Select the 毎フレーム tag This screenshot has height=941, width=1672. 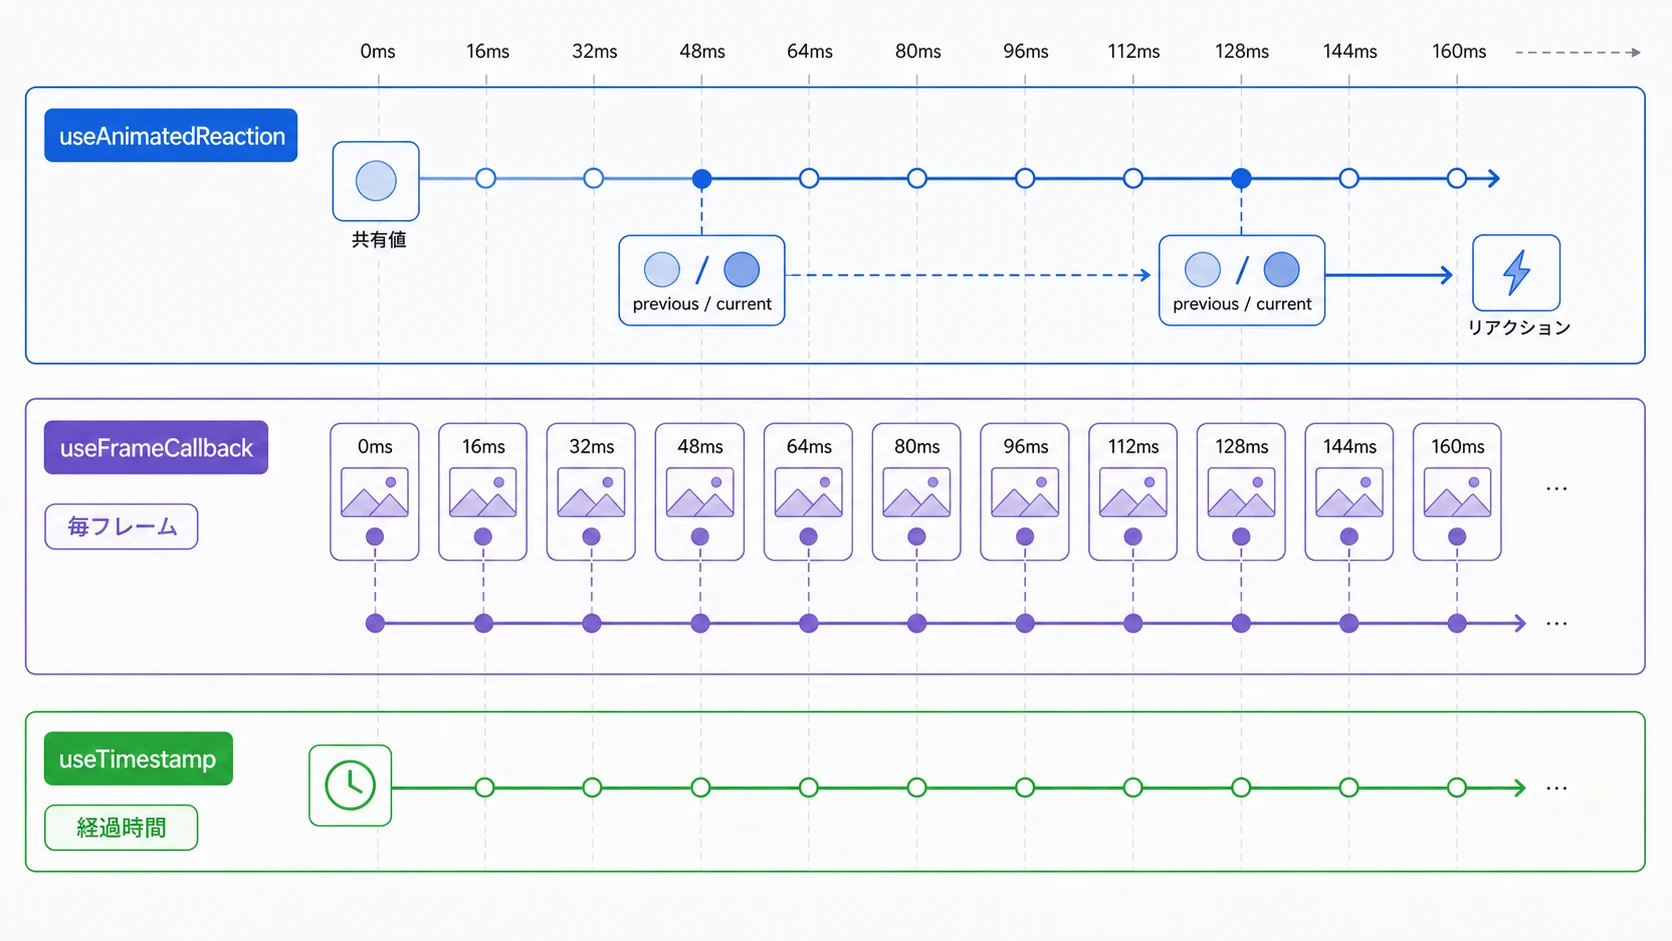(x=121, y=527)
